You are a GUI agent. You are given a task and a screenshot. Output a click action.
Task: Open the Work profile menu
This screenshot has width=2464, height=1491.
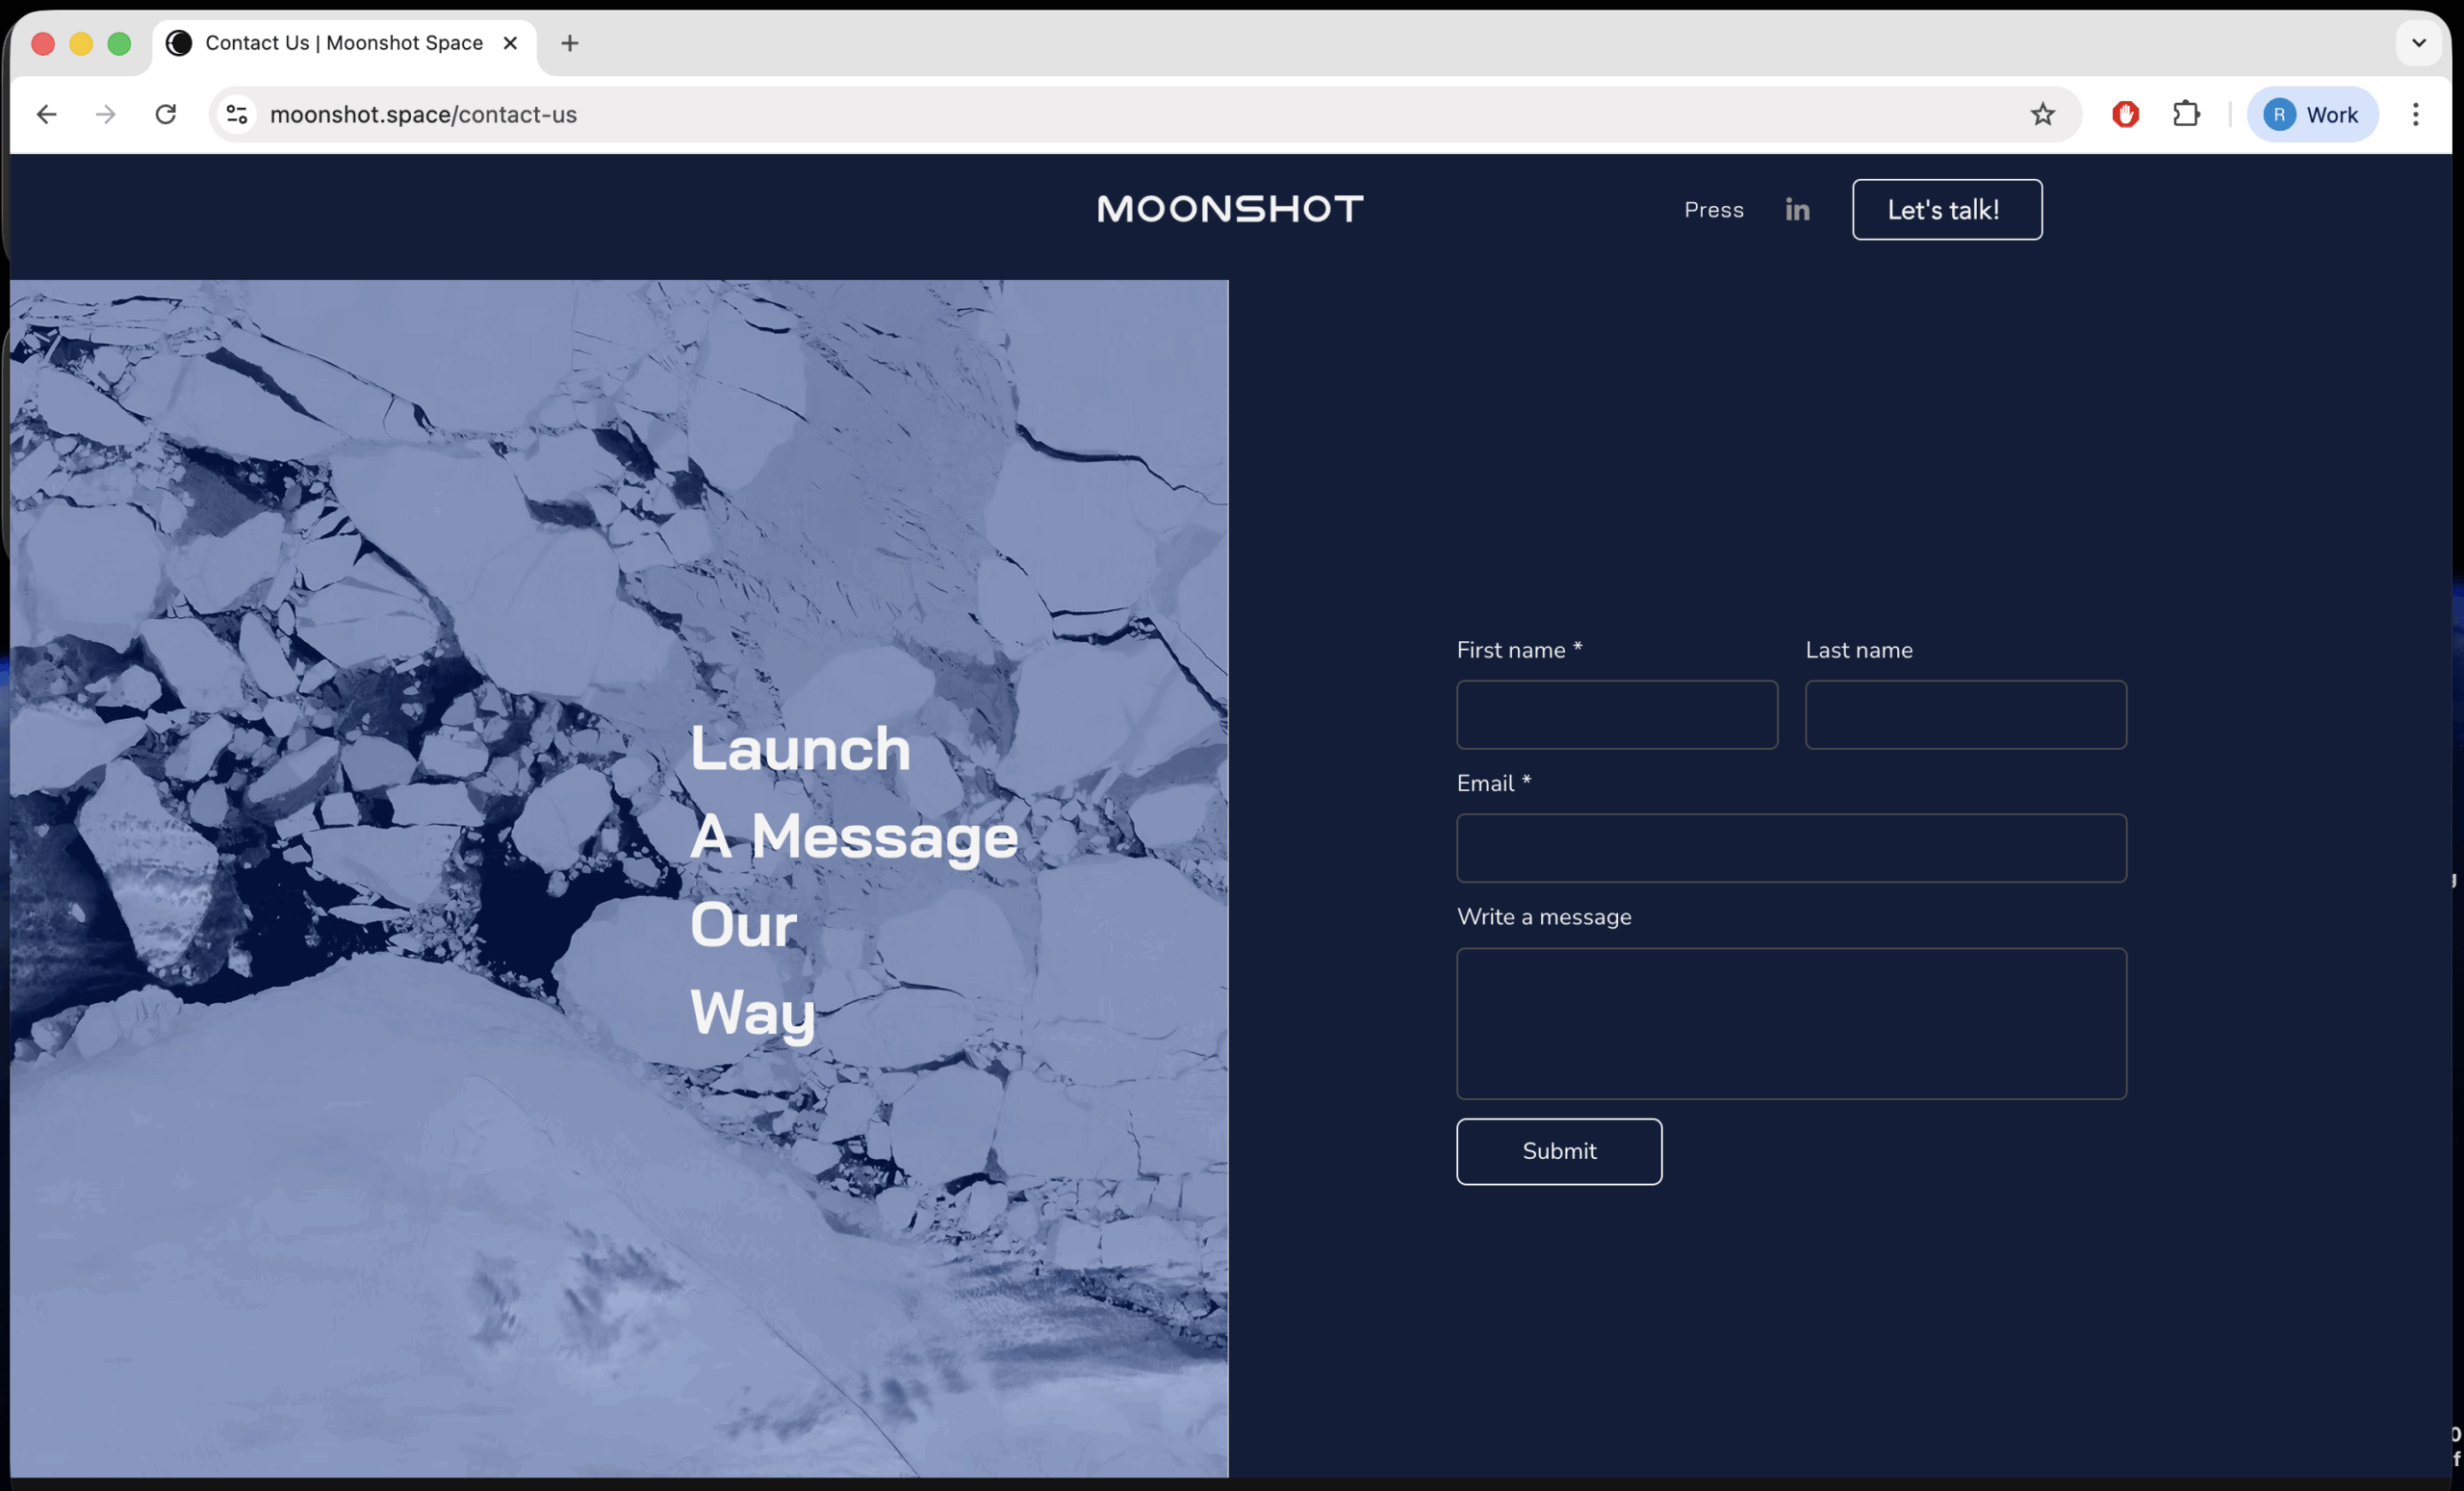pyautogui.click(x=2311, y=115)
